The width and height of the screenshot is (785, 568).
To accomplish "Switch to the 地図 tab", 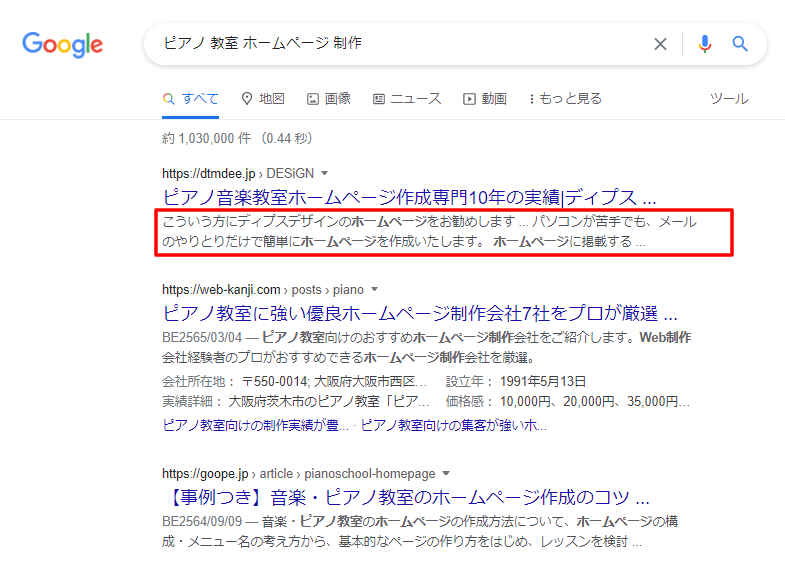I will click(x=263, y=99).
